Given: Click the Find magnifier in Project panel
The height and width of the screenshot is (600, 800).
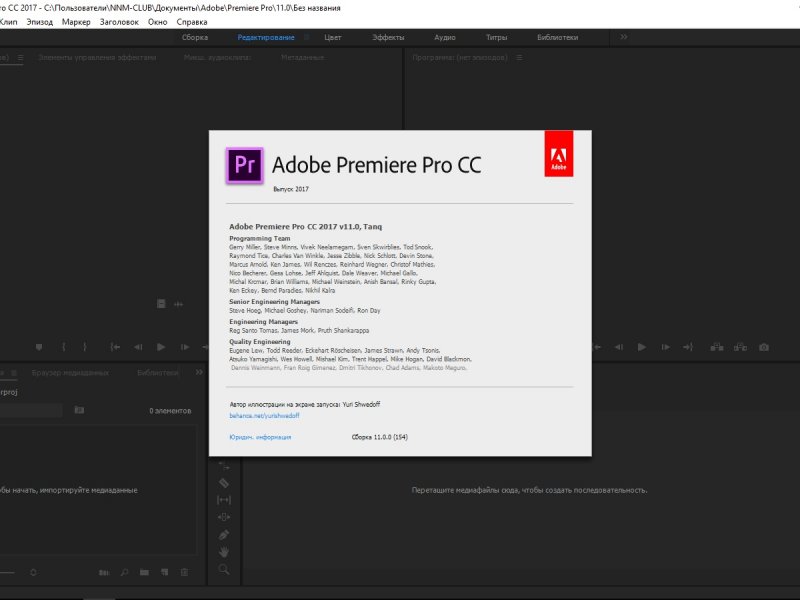Looking at the screenshot, I should pyautogui.click(x=124, y=572).
